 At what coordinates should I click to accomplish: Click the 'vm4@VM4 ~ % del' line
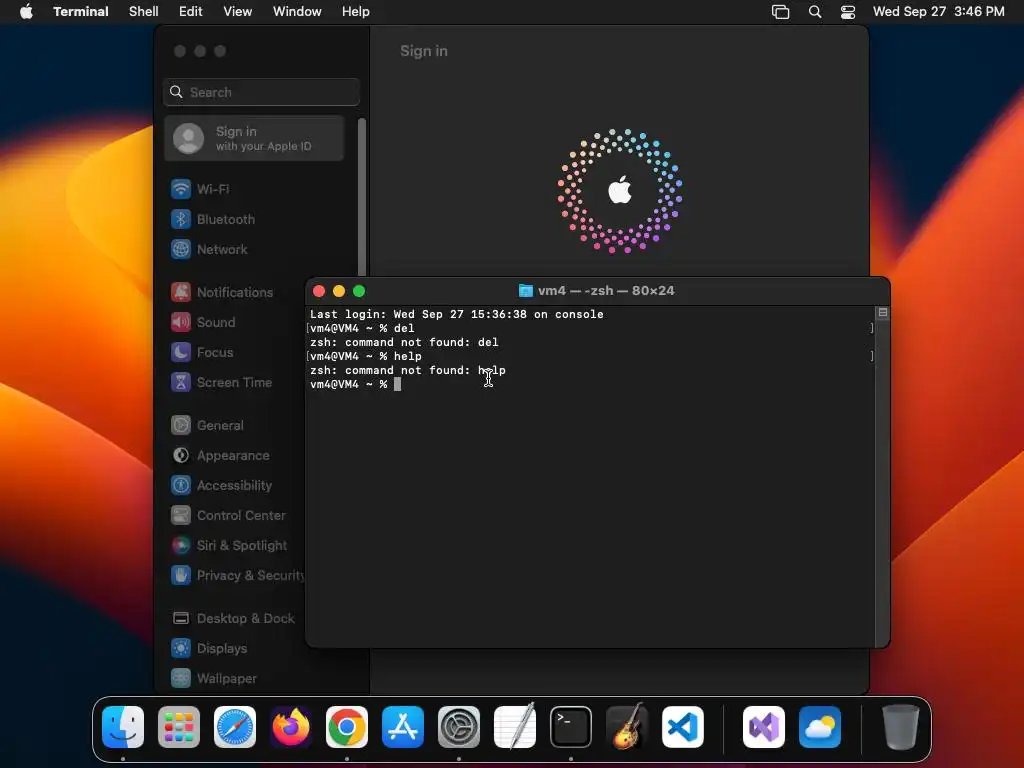[x=362, y=328]
